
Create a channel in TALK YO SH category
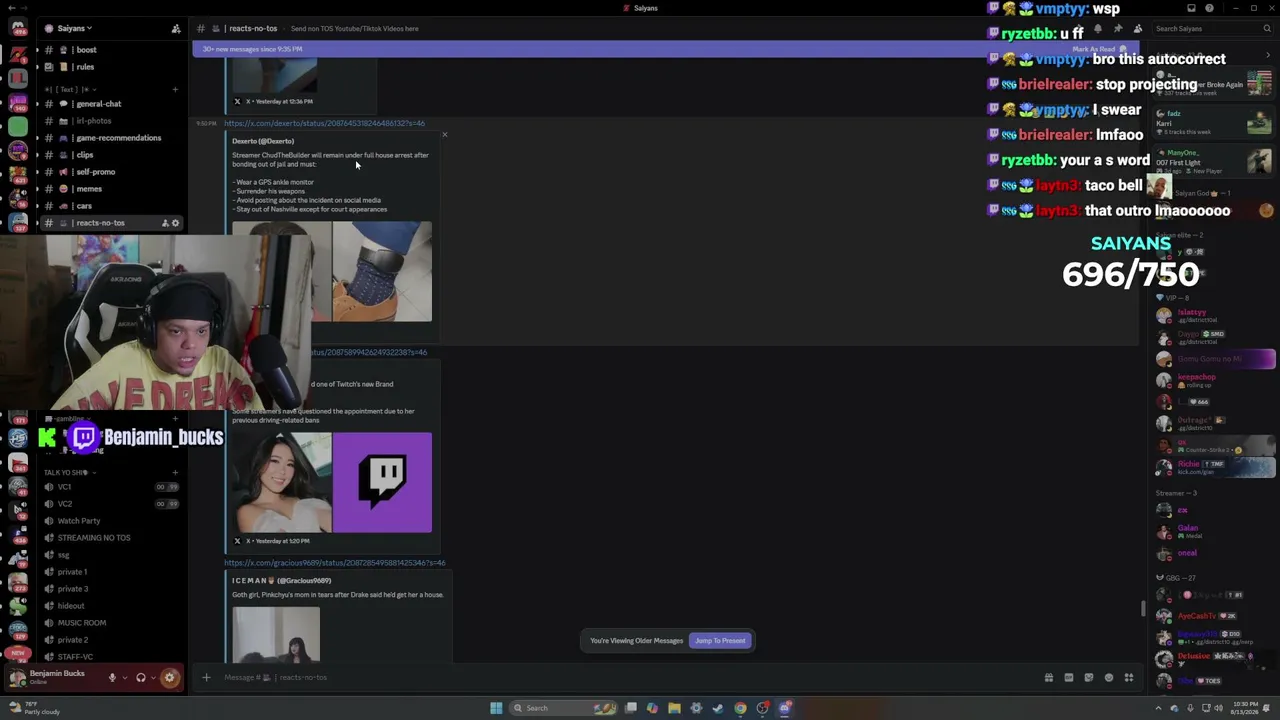(175, 472)
